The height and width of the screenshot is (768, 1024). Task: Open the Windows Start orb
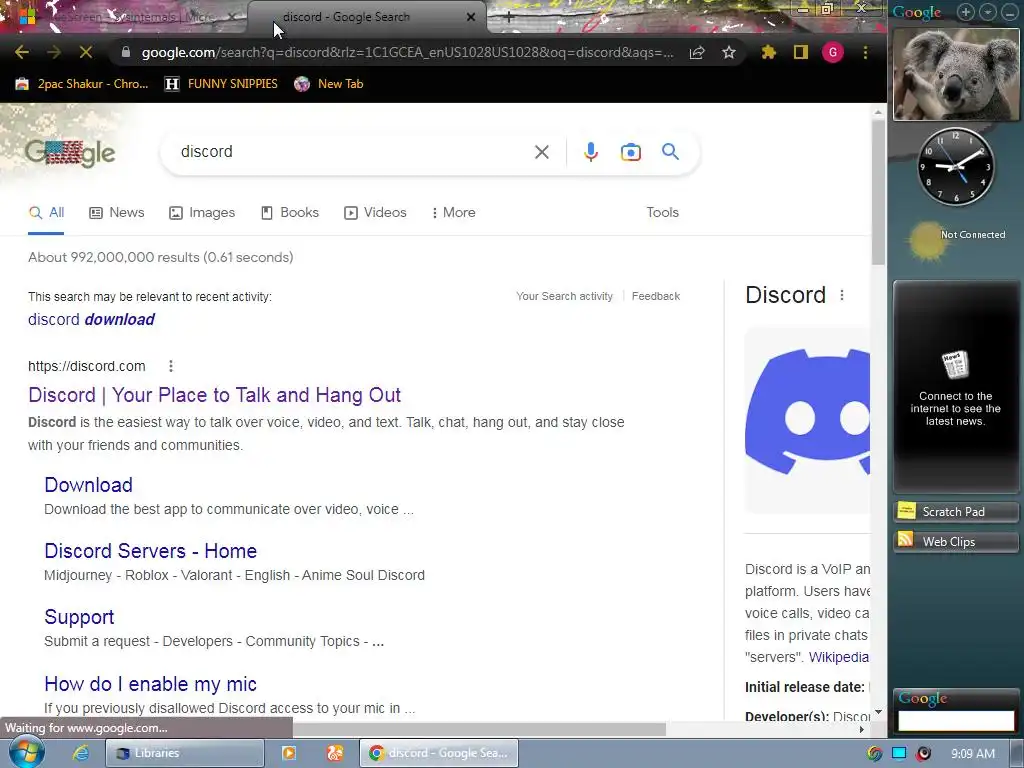point(27,753)
